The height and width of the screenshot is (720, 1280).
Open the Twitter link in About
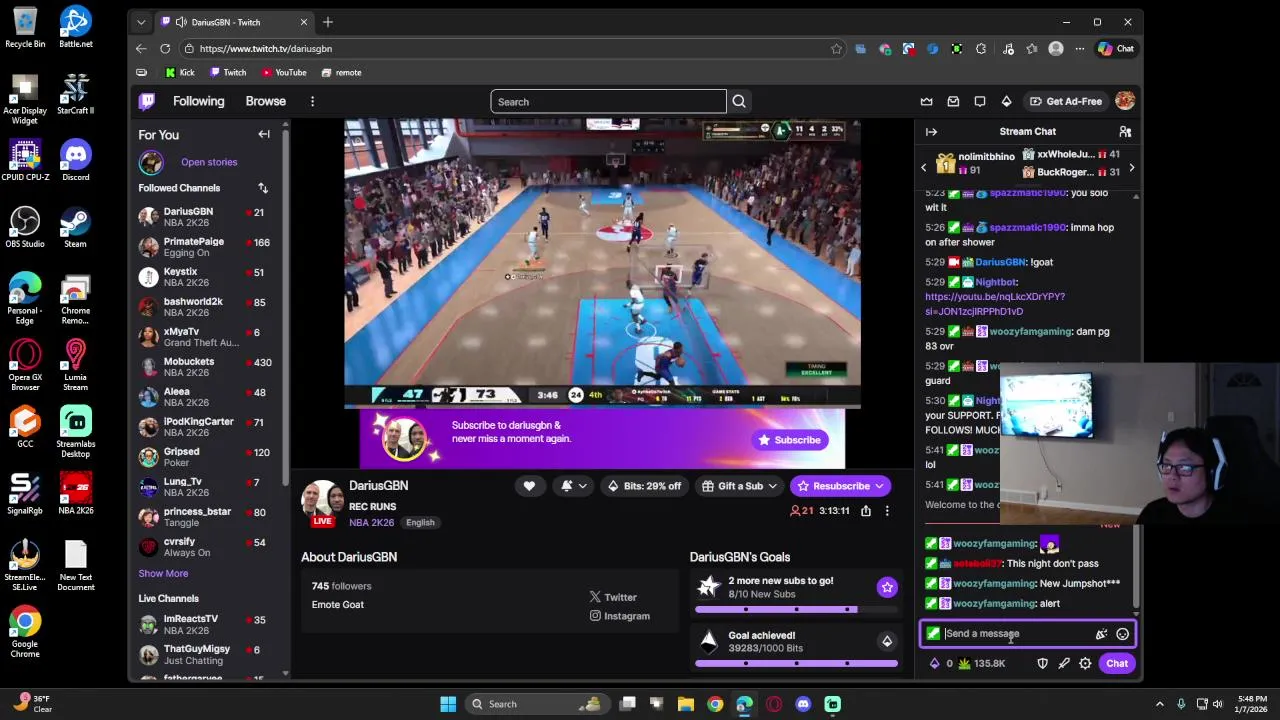tap(613, 597)
